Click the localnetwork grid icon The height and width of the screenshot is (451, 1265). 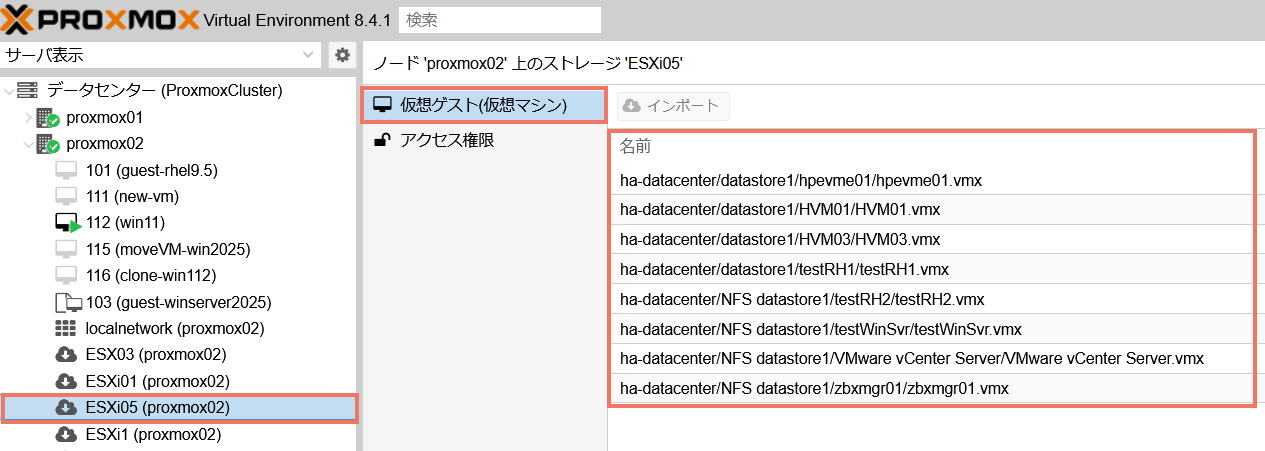(x=66, y=328)
